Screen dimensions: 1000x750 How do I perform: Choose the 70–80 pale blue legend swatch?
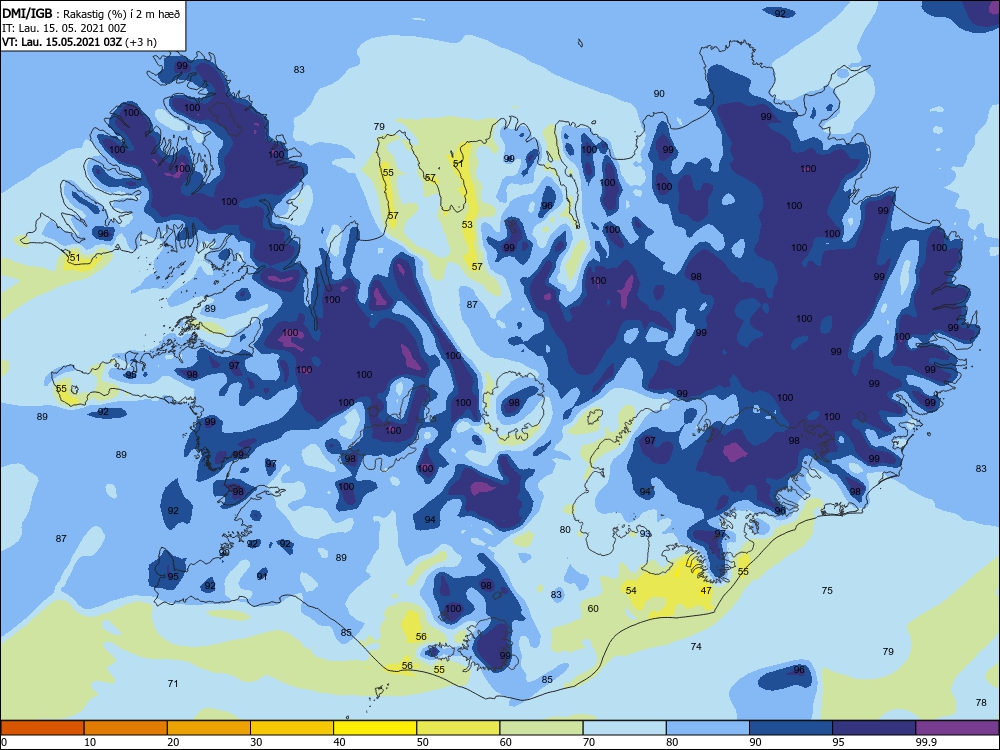tap(625, 728)
